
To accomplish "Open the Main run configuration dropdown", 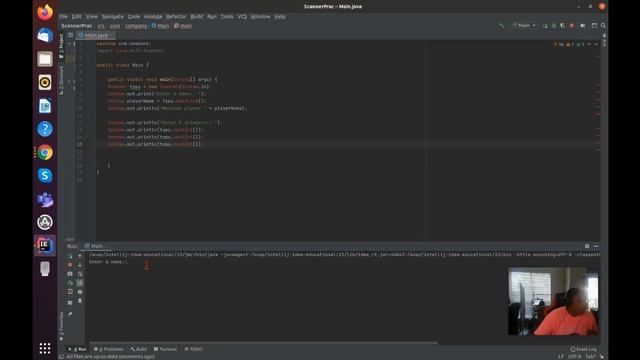I will (524, 25).
